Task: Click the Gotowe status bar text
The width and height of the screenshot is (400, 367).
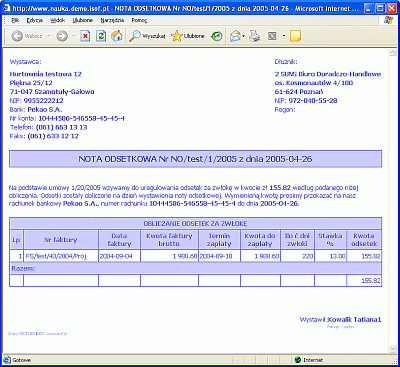Action: click(21, 360)
